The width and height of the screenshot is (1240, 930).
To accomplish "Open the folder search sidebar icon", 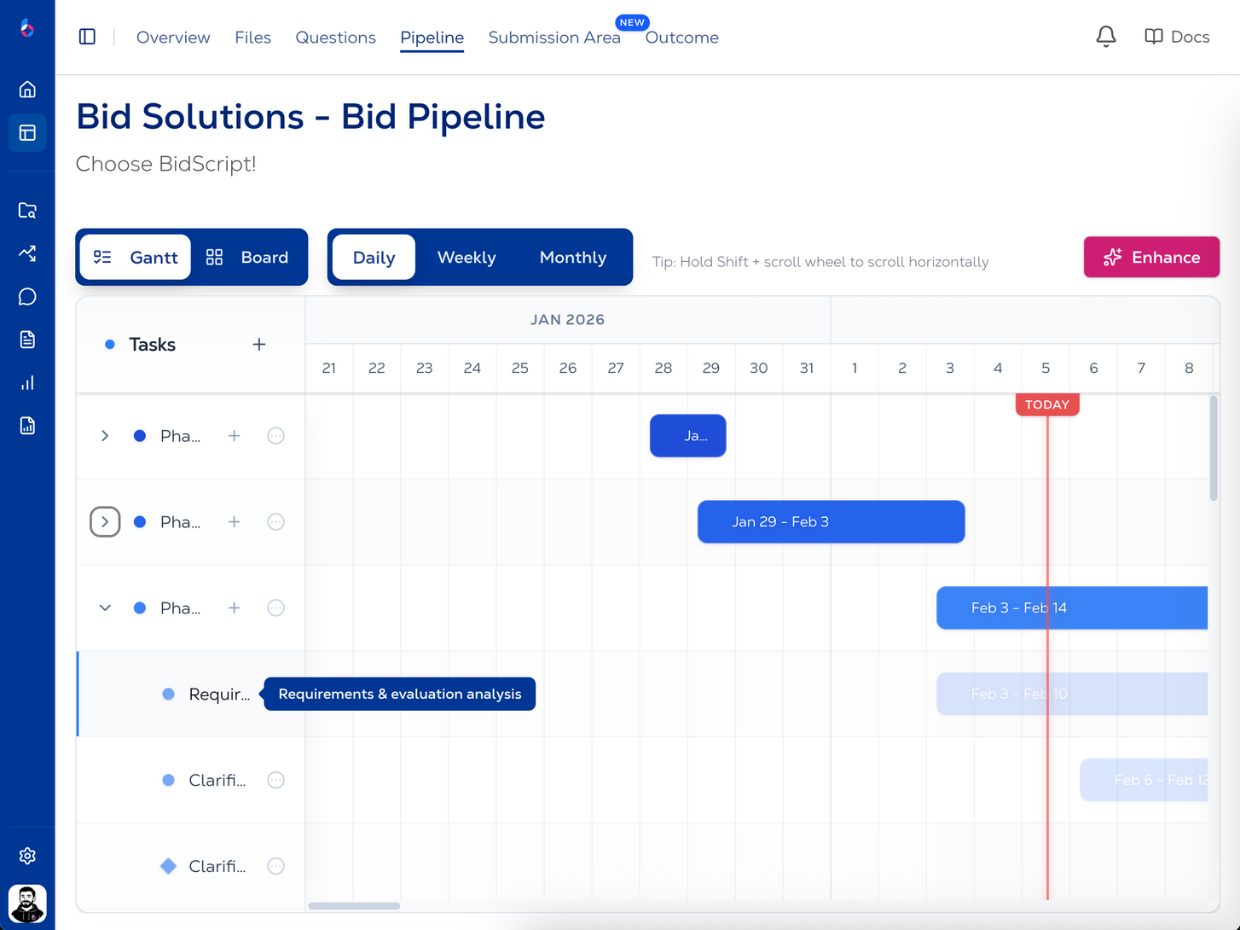I will tap(27, 211).
